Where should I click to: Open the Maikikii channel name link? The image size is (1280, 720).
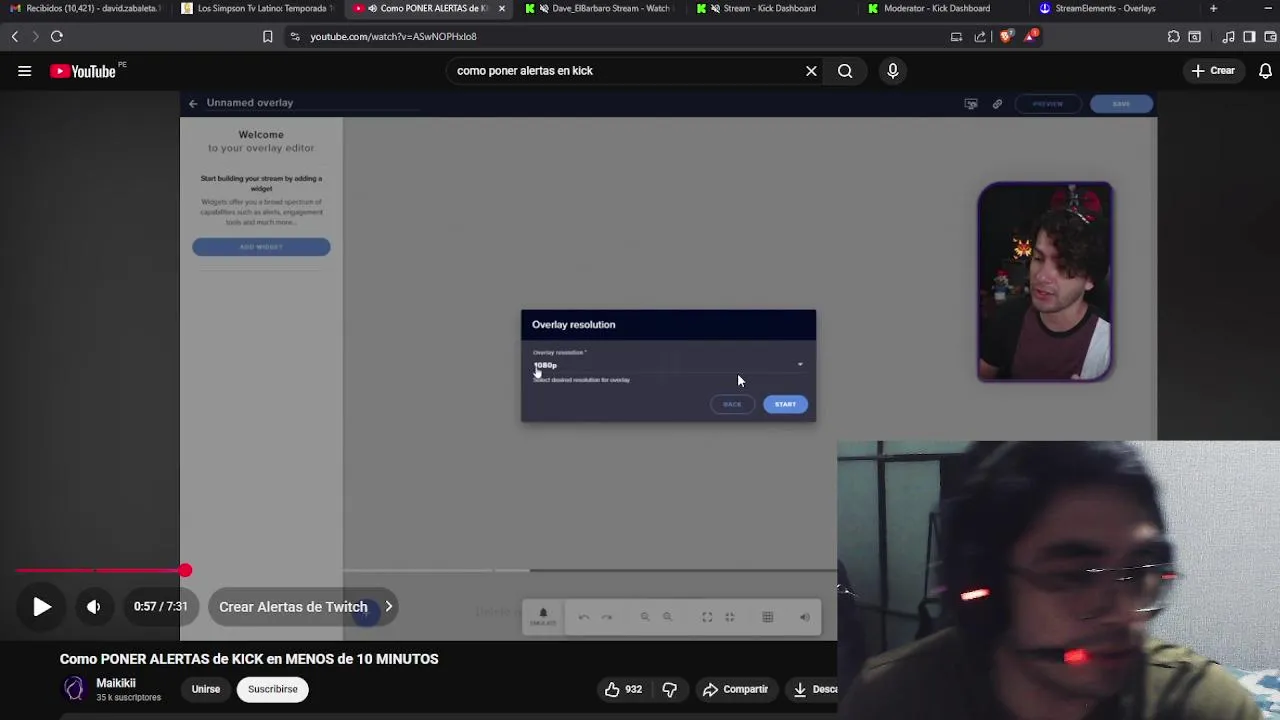(x=116, y=683)
